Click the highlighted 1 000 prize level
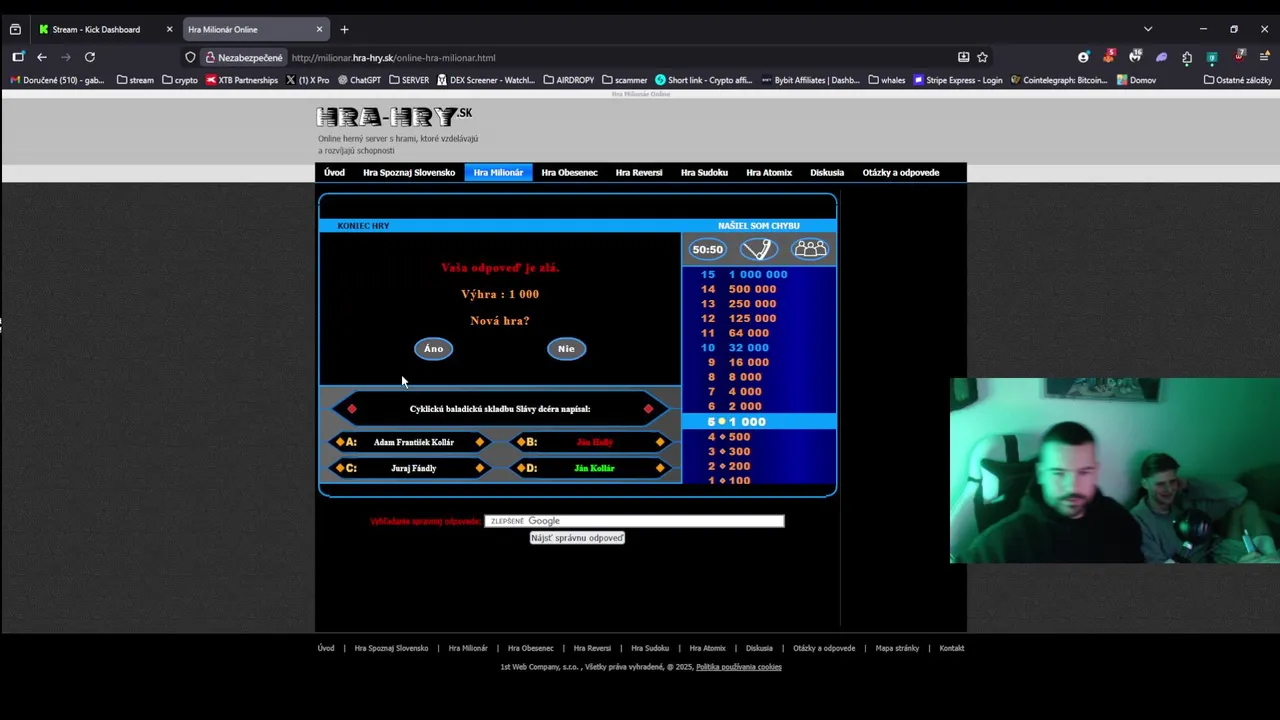 pos(759,422)
